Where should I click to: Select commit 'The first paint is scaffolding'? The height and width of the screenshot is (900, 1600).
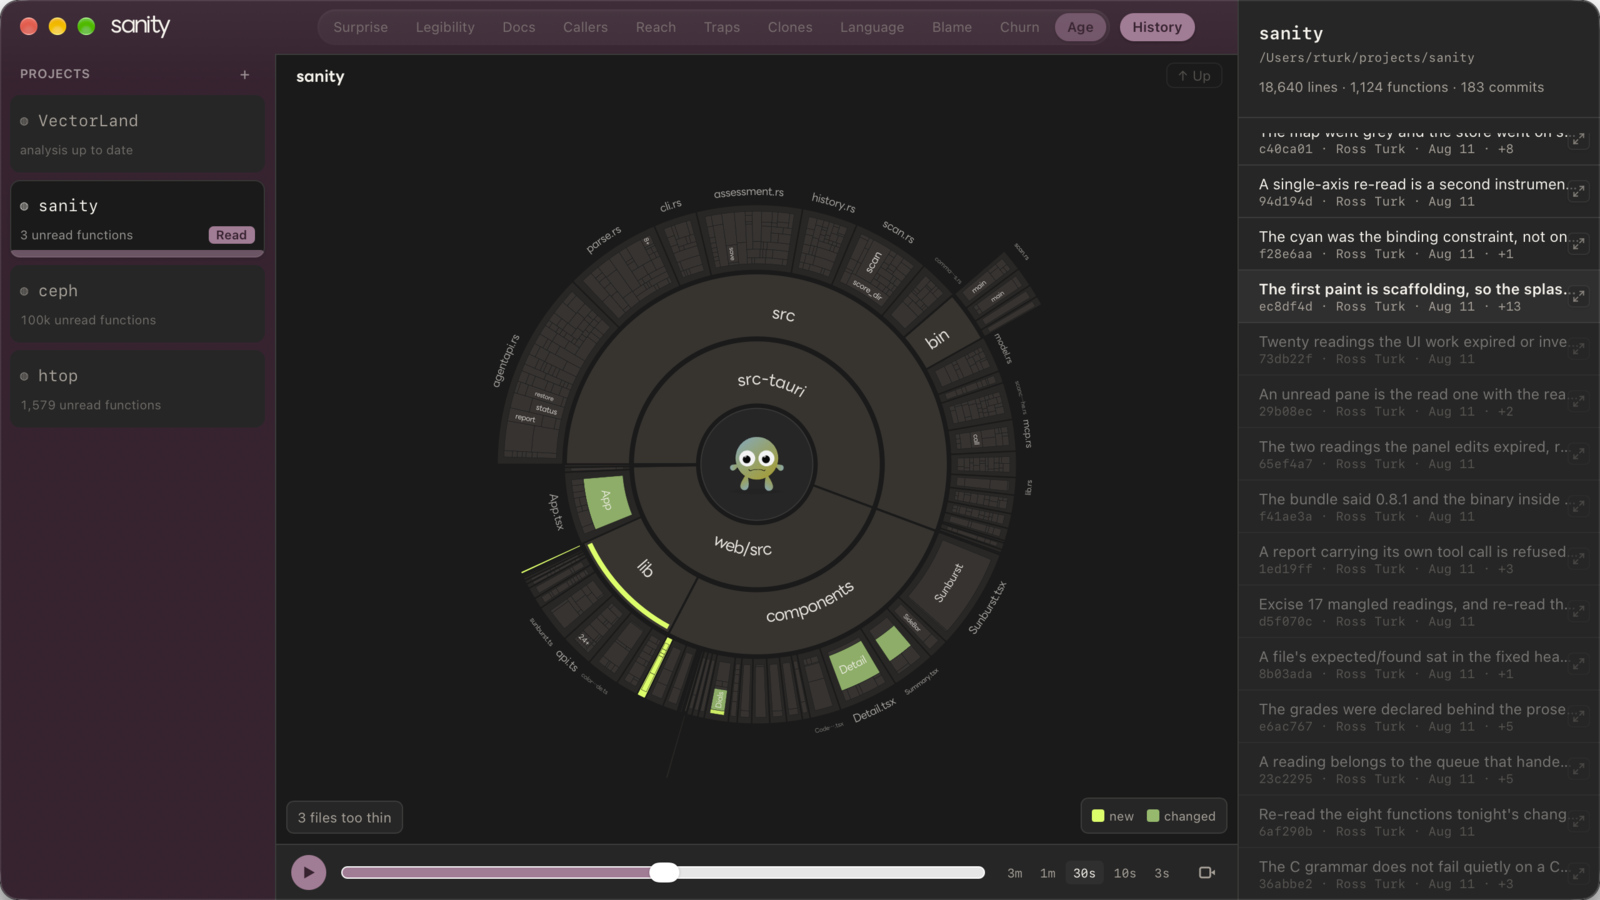[x=1419, y=296]
